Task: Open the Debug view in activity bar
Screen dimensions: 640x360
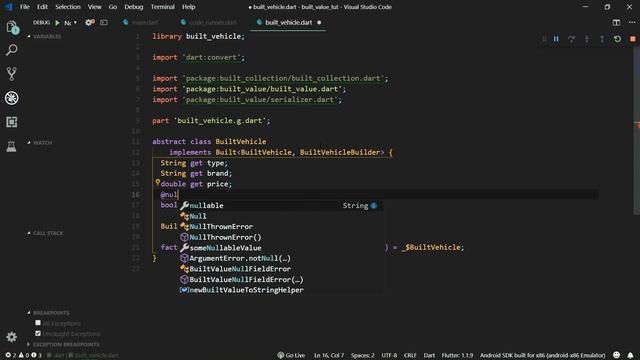Action: [12, 98]
